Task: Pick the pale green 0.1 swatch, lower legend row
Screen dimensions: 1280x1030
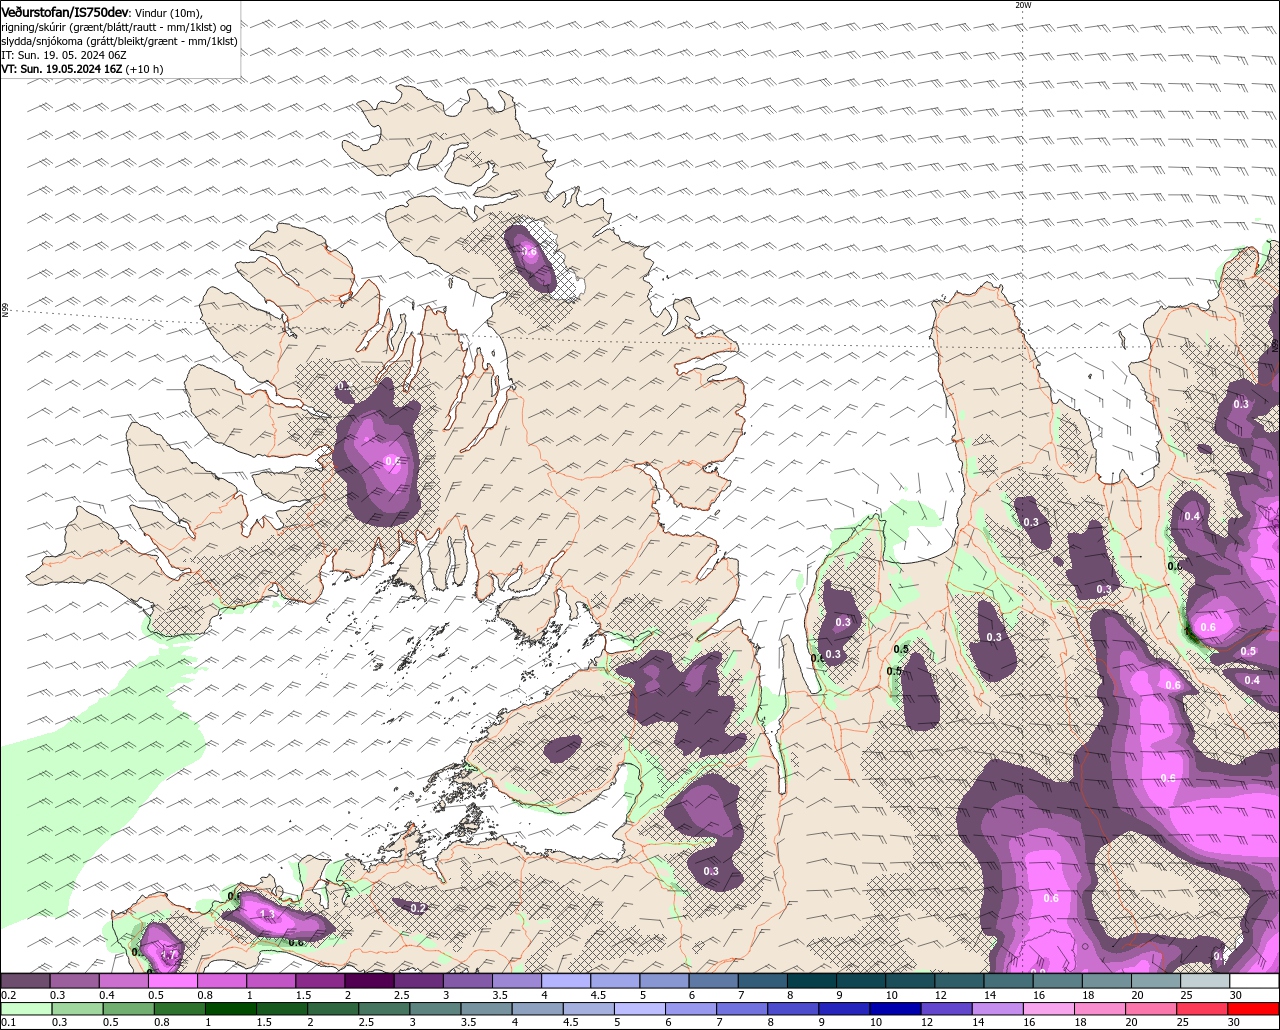Action: pos(26,1008)
